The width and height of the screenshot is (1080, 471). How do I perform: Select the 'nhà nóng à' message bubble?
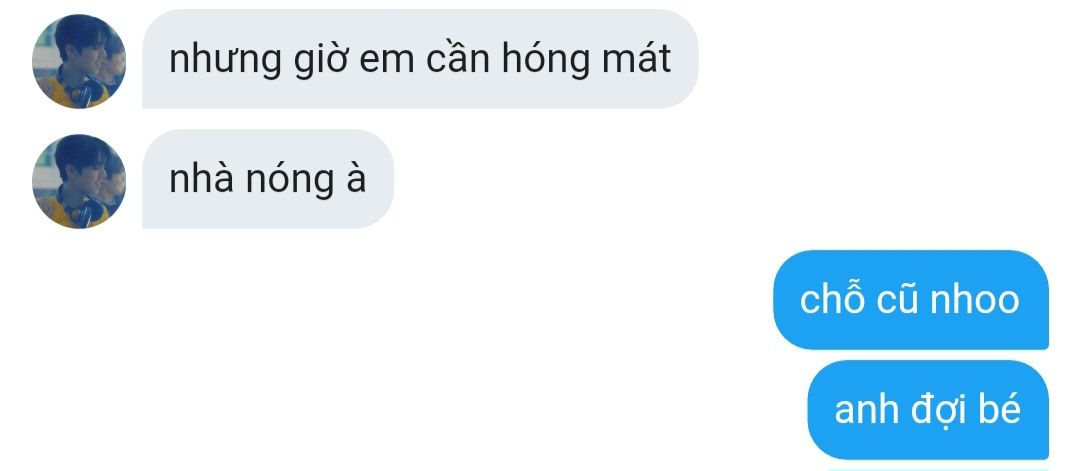tap(268, 179)
